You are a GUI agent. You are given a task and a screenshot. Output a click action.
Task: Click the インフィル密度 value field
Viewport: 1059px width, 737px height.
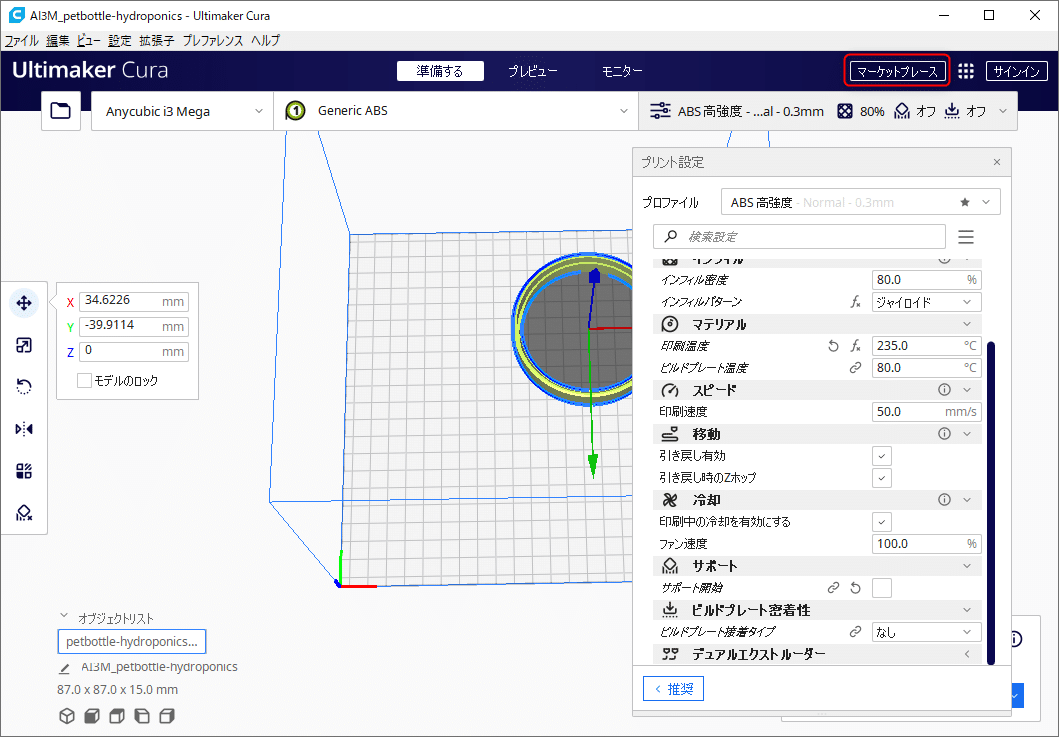pyautogui.click(x=927, y=280)
